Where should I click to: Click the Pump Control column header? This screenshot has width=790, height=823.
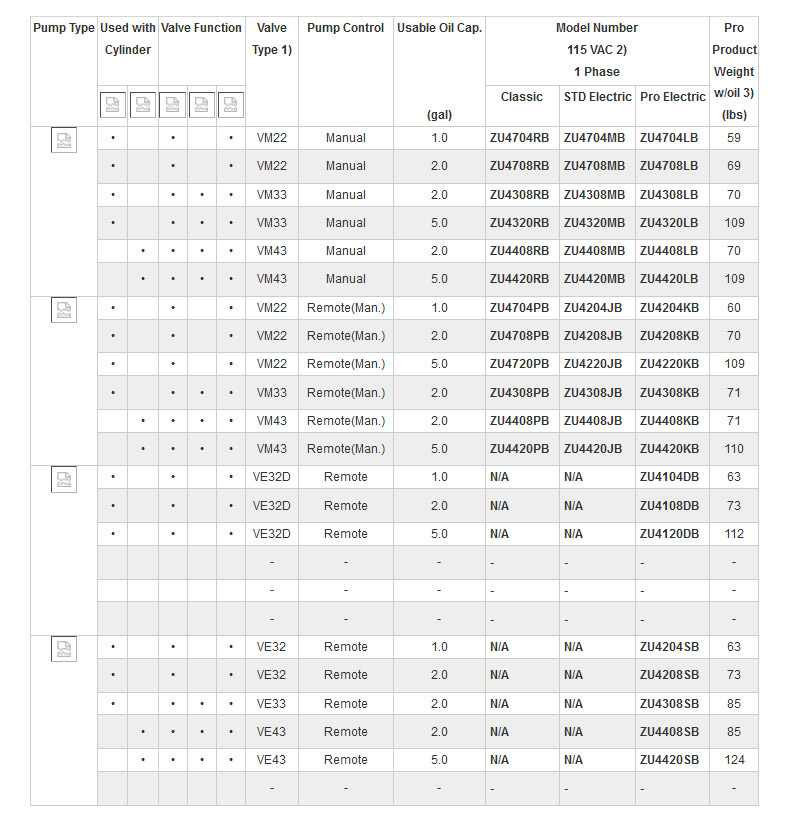point(346,28)
